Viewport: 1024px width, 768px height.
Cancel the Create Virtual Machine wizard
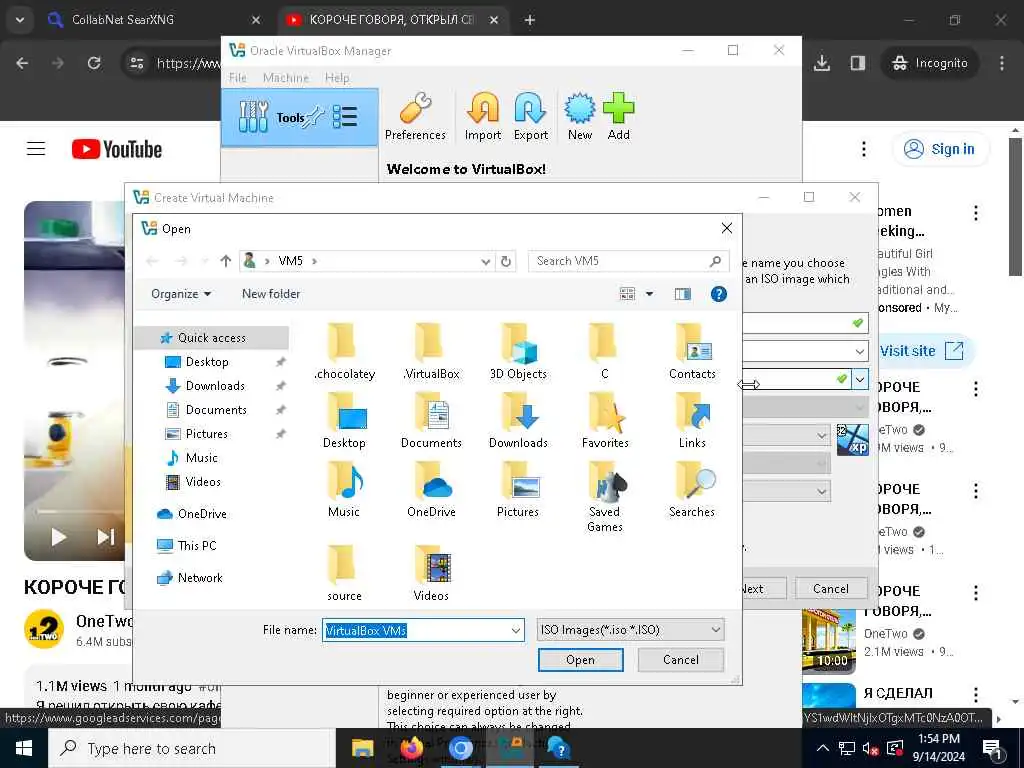831,588
